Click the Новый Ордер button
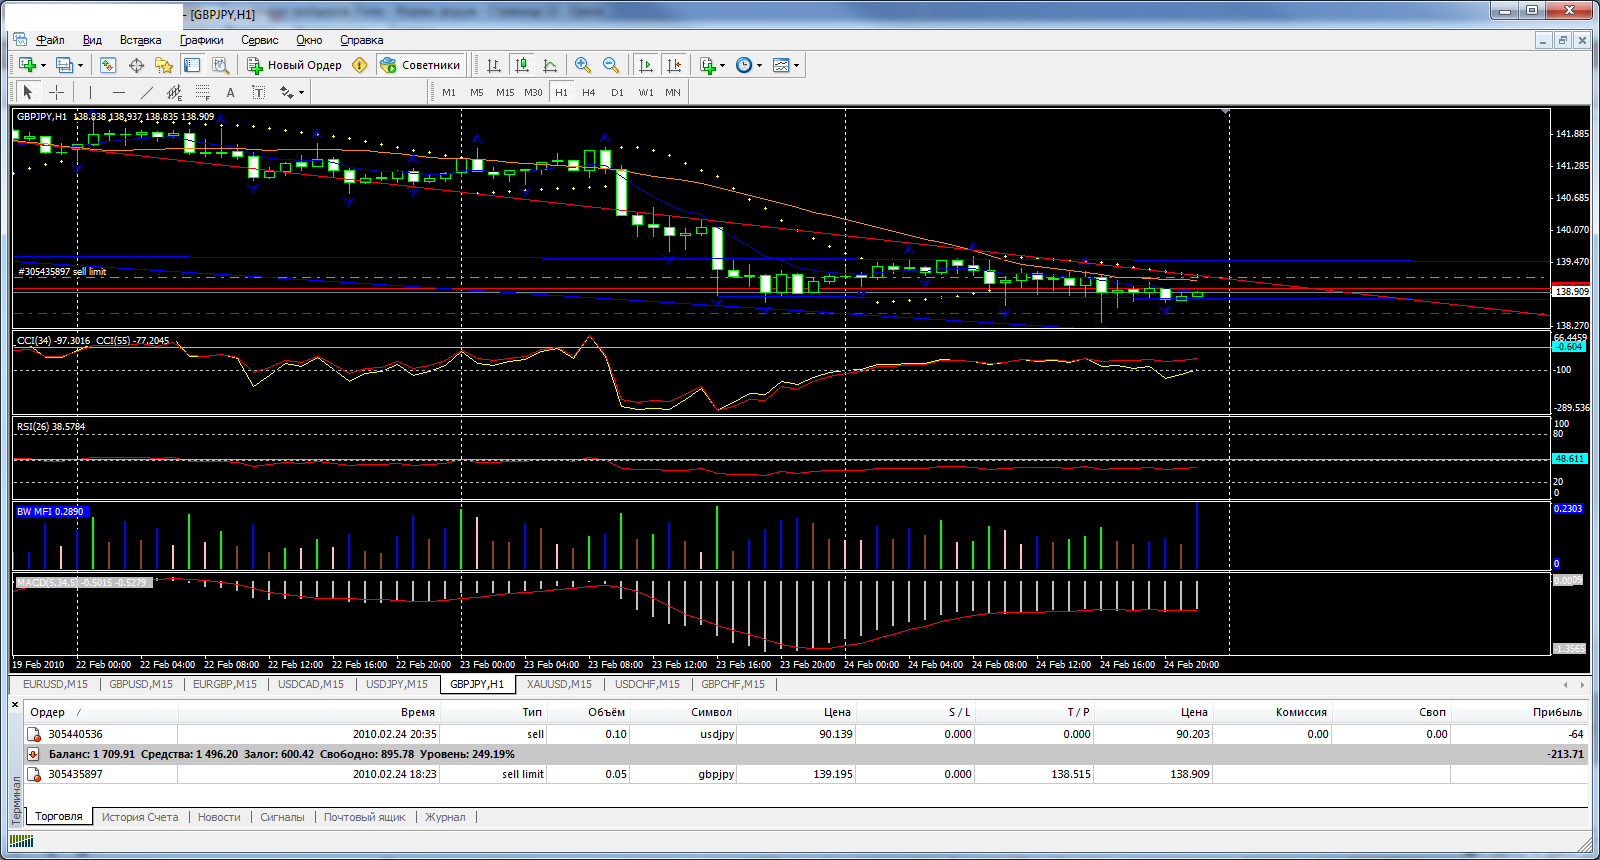Screen dimensions: 1600x860 (295, 65)
